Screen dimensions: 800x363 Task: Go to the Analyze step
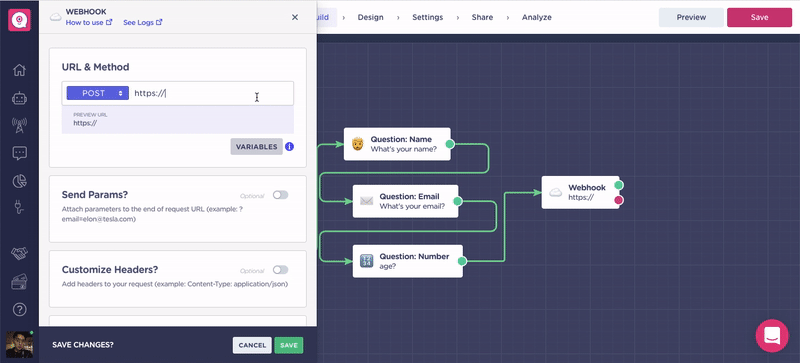(x=537, y=17)
